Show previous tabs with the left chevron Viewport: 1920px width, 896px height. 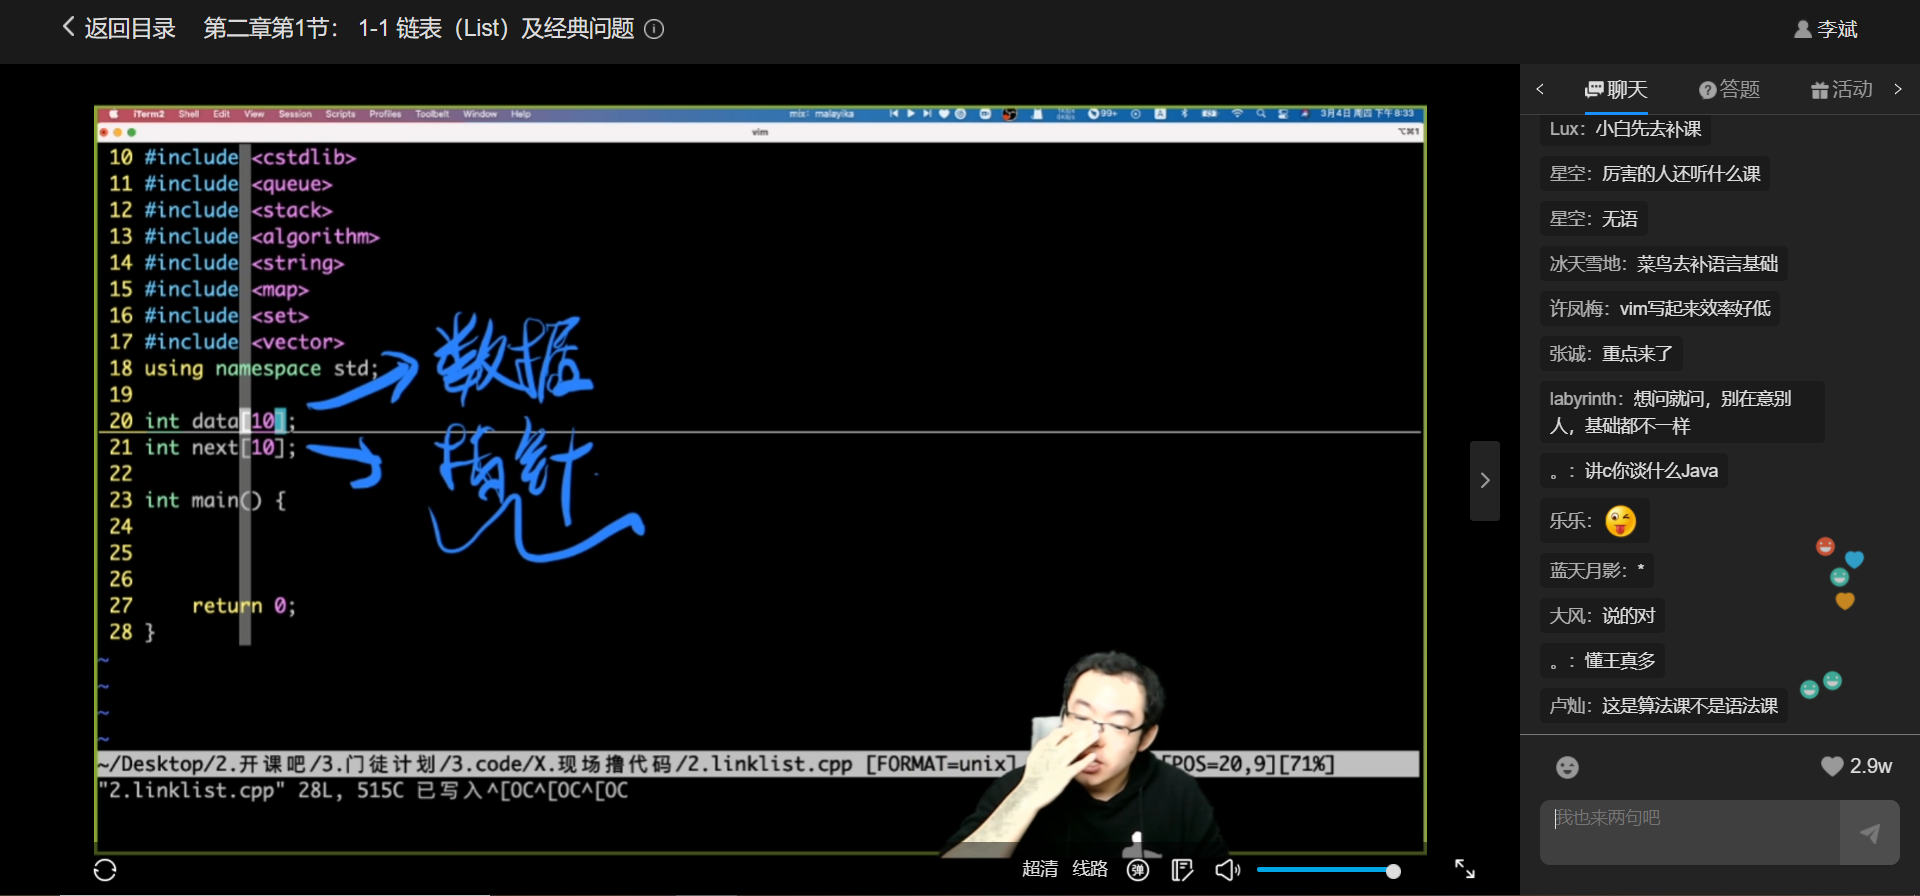[x=1540, y=89]
